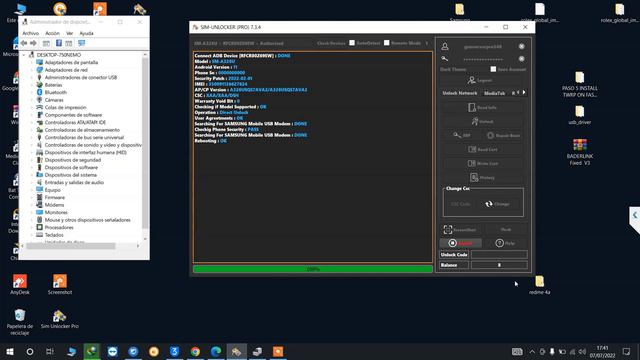Expand the Monitores node
The image size is (640, 360).
32,212
